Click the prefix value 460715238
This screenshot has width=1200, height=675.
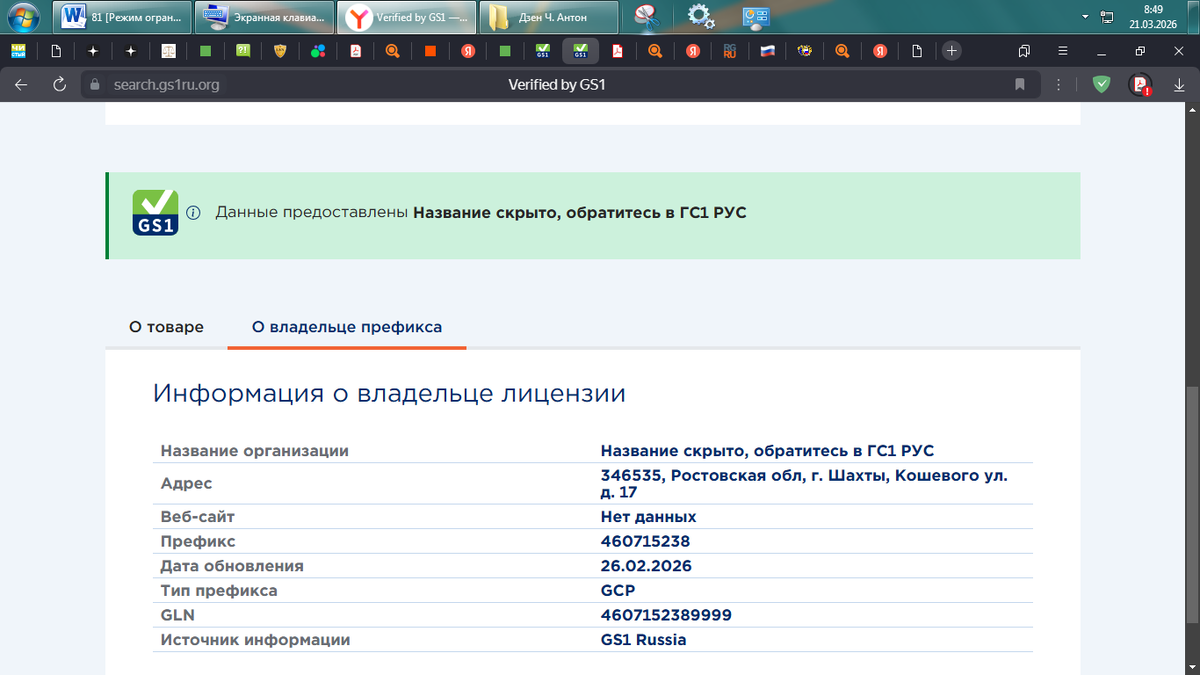tap(645, 541)
